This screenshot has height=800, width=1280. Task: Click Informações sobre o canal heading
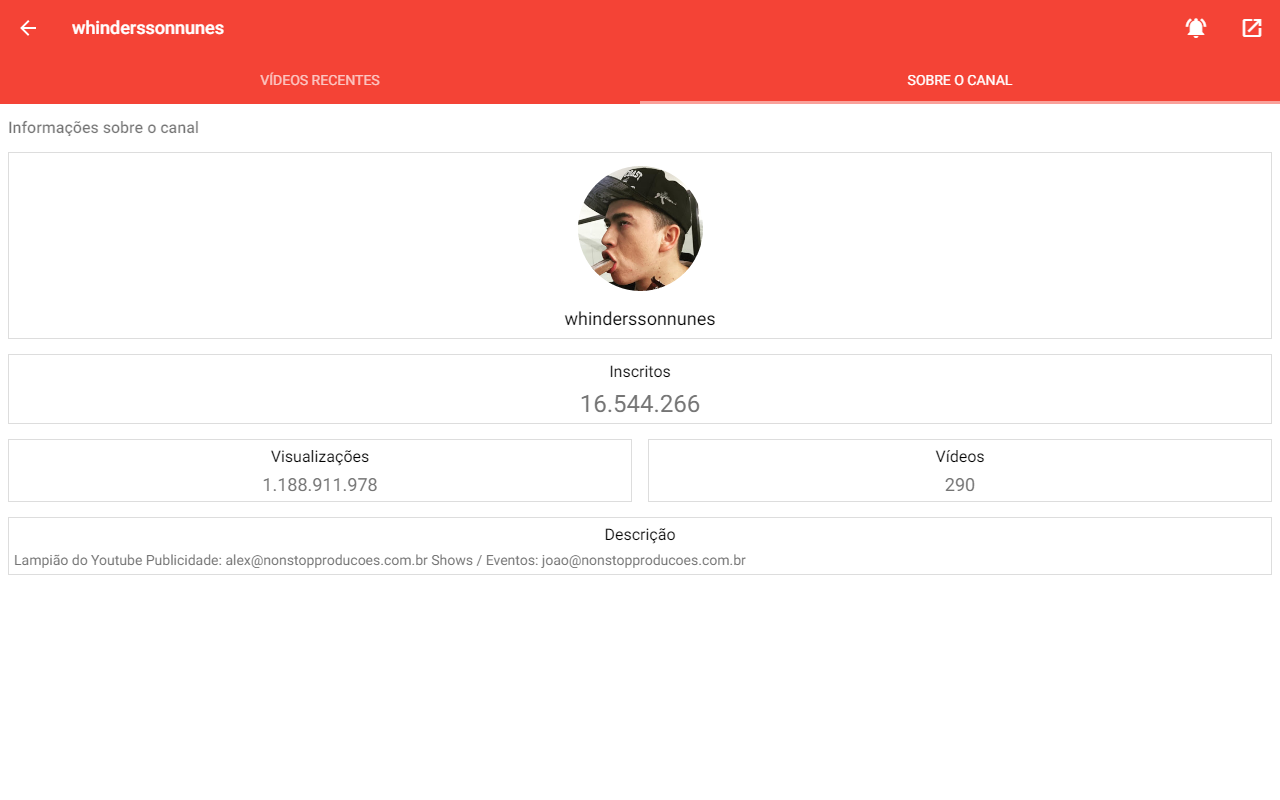(103, 128)
